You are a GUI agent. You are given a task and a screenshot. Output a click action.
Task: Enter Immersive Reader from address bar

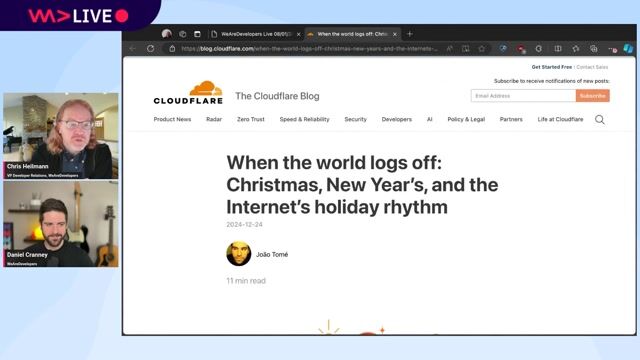coord(465,49)
